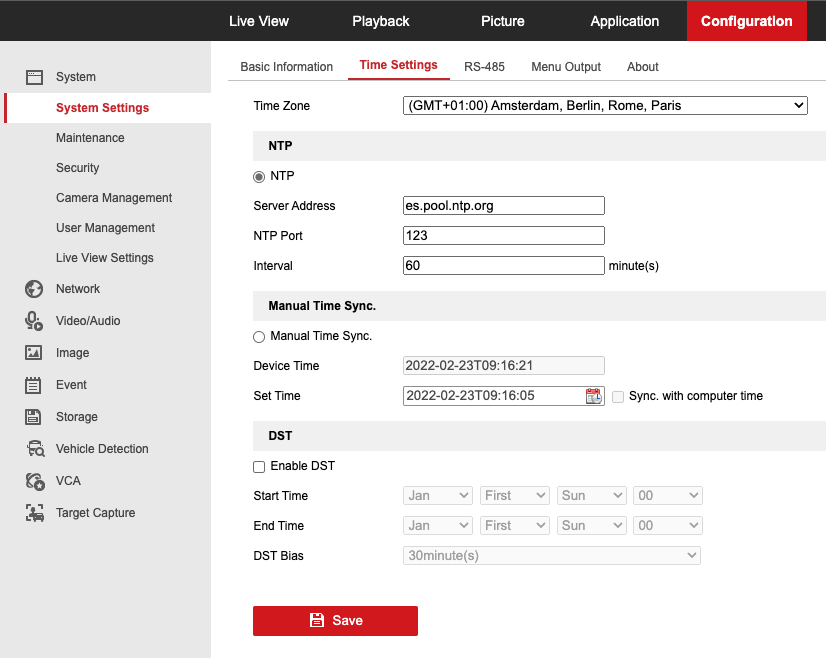Save the time settings
The width and height of the screenshot is (826, 658).
[x=335, y=621]
